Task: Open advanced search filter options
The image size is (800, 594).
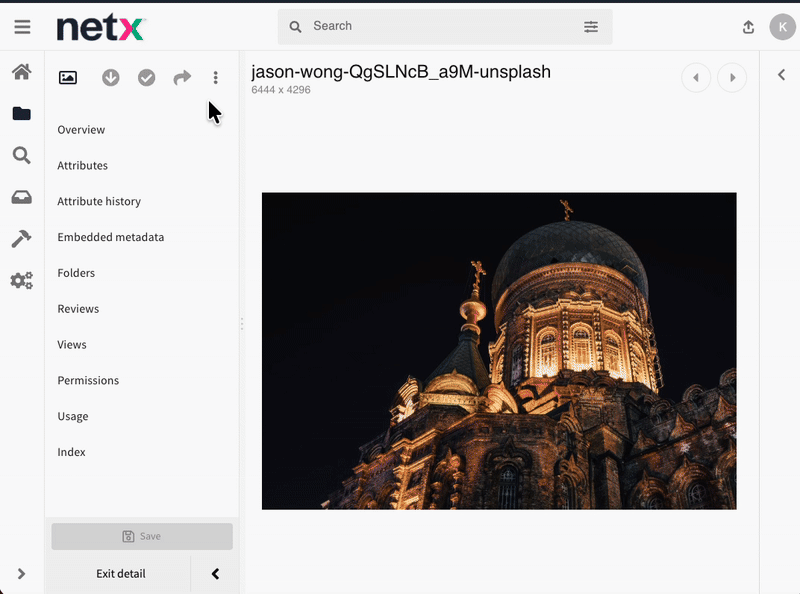Action: pyautogui.click(x=591, y=27)
